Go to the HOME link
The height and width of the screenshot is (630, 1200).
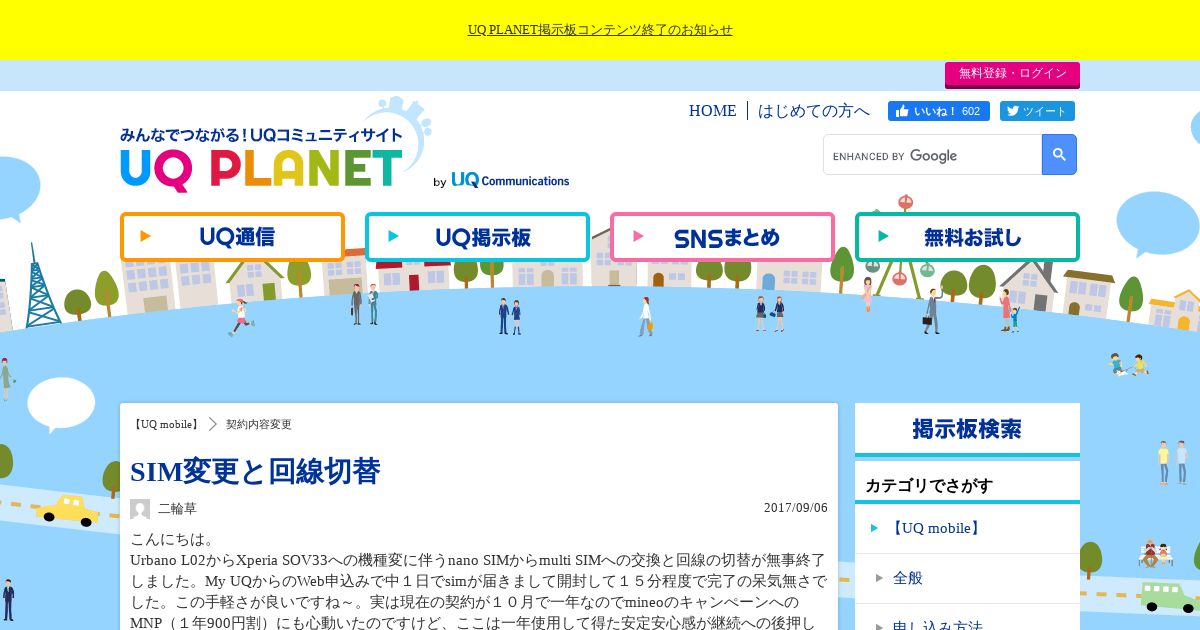[x=712, y=111]
